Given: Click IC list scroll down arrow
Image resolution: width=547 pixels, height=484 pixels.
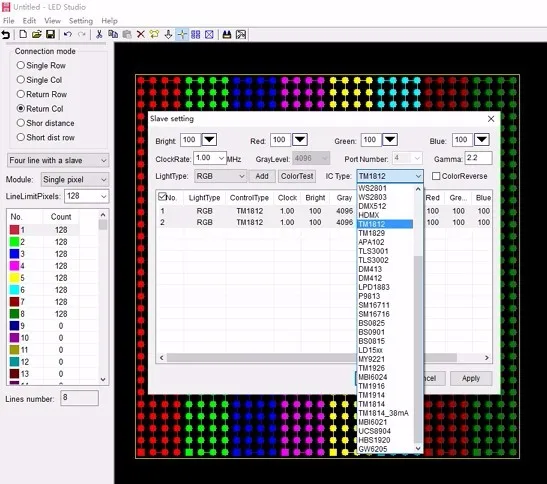Looking at the screenshot, I should pos(418,449).
